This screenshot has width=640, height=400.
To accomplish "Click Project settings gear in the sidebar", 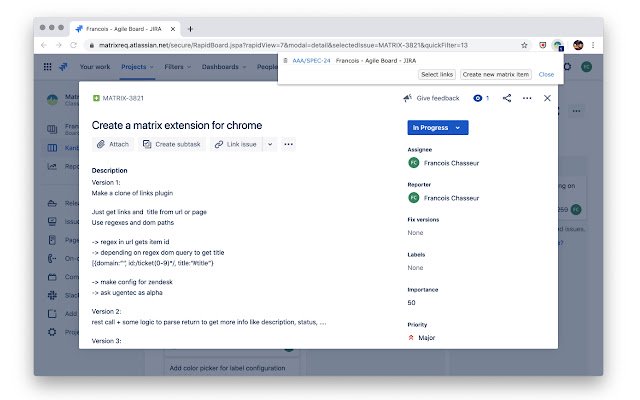I will (x=52, y=332).
